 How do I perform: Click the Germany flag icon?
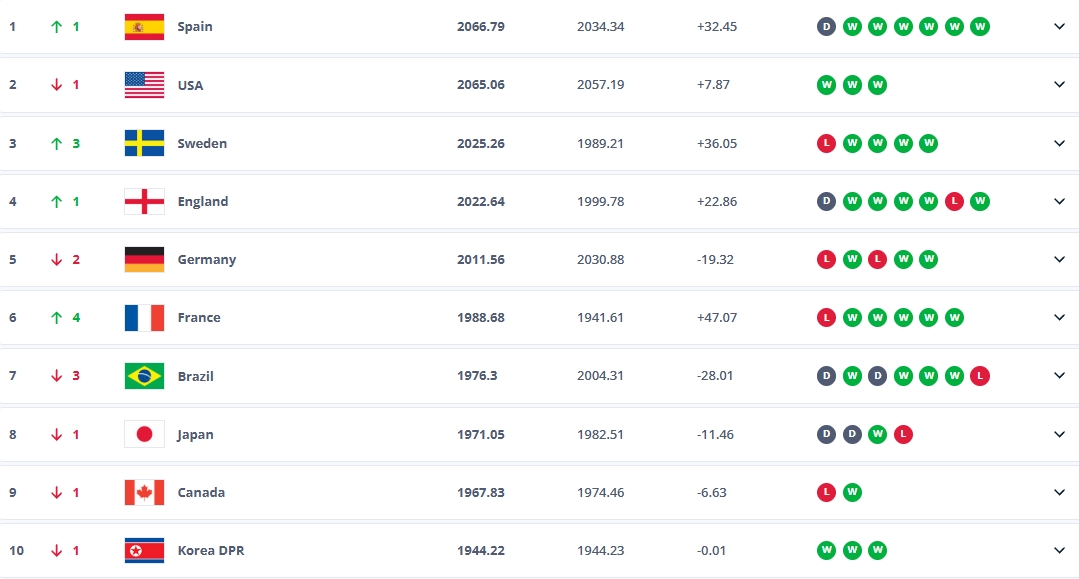click(144, 259)
